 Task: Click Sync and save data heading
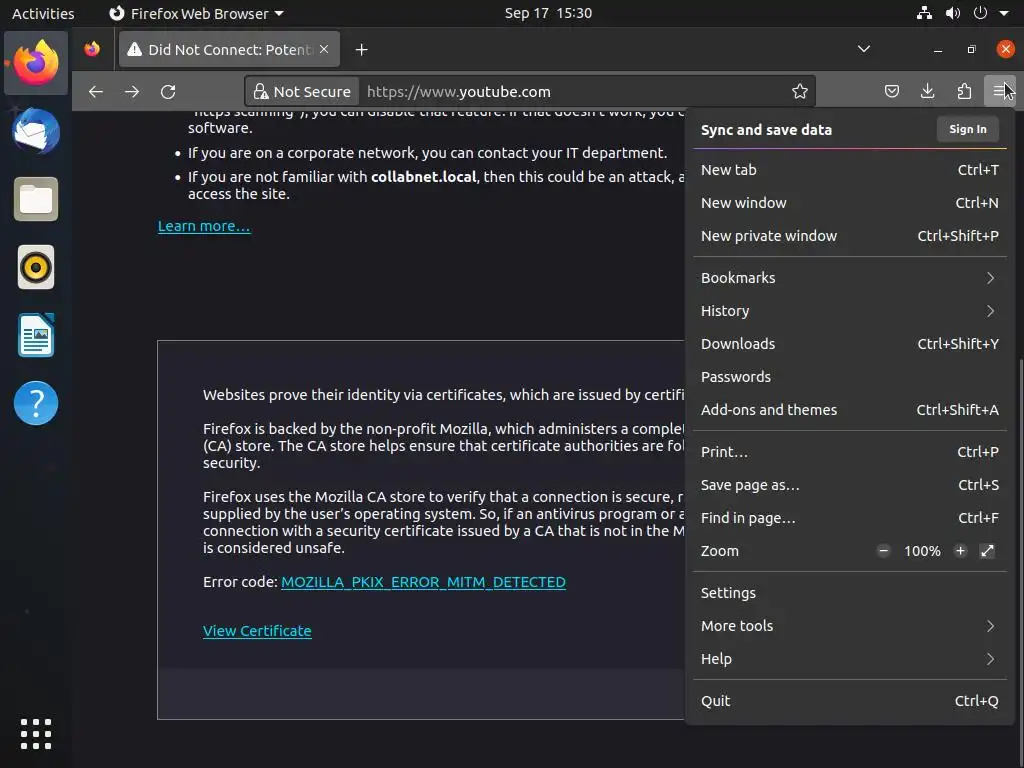(766, 130)
